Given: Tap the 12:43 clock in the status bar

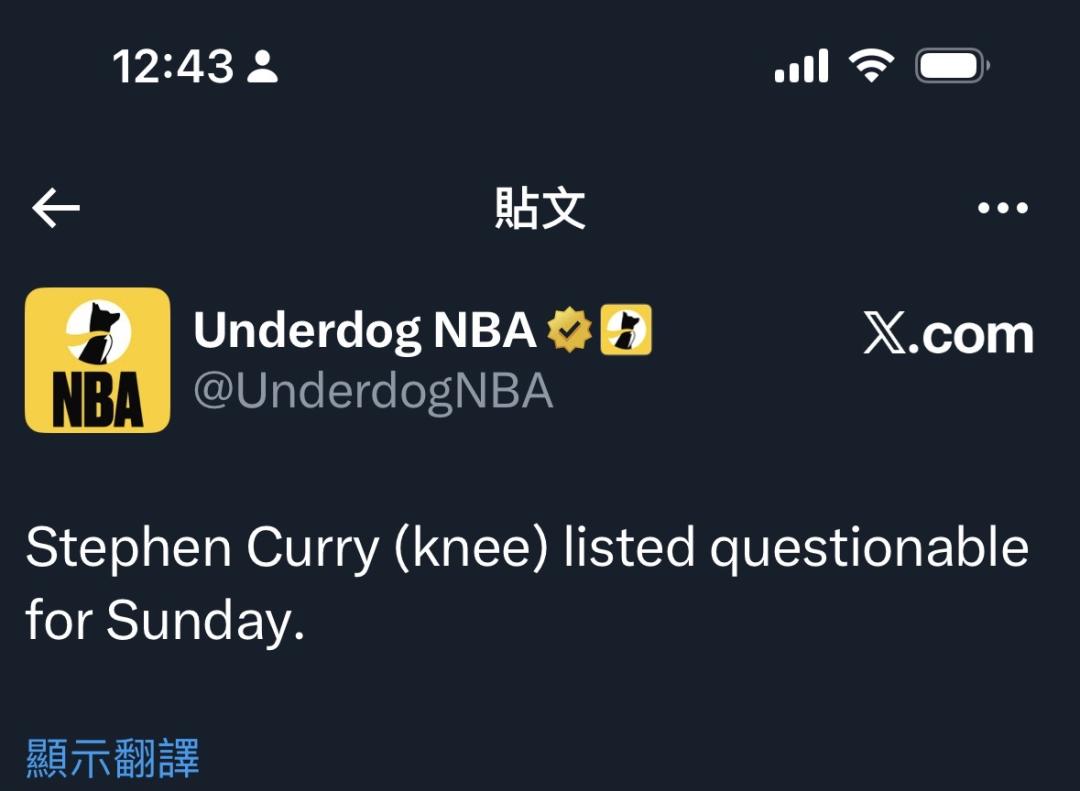Looking at the screenshot, I should pos(172,68).
